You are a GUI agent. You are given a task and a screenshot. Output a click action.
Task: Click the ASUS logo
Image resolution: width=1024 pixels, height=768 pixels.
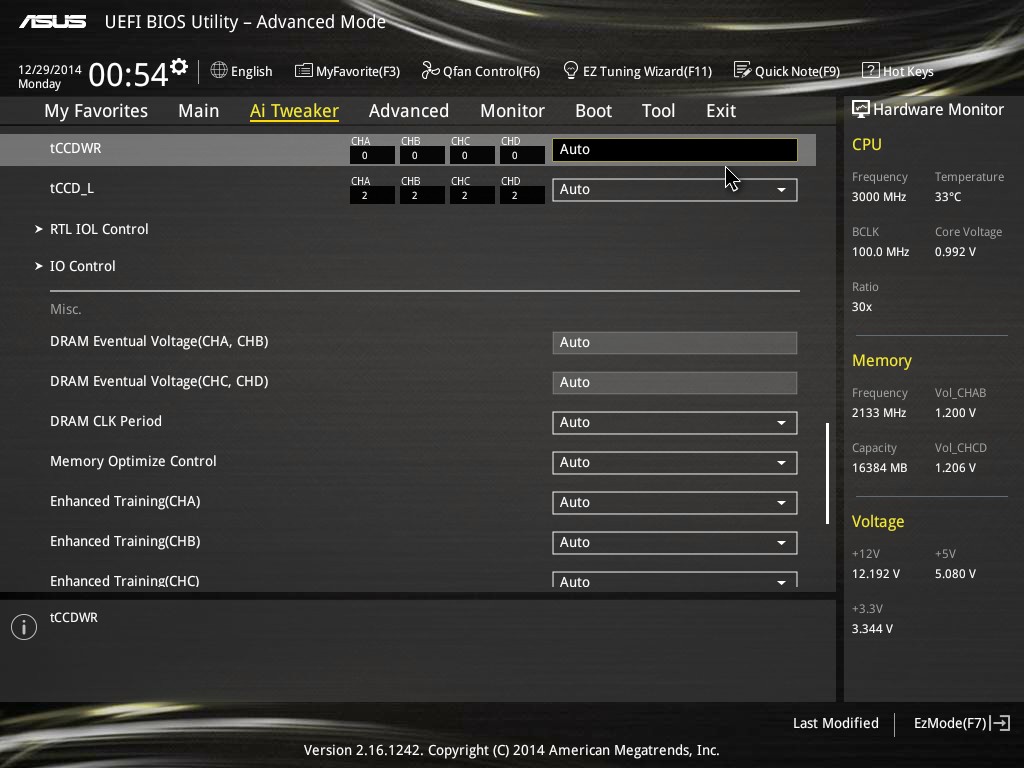click(52, 22)
